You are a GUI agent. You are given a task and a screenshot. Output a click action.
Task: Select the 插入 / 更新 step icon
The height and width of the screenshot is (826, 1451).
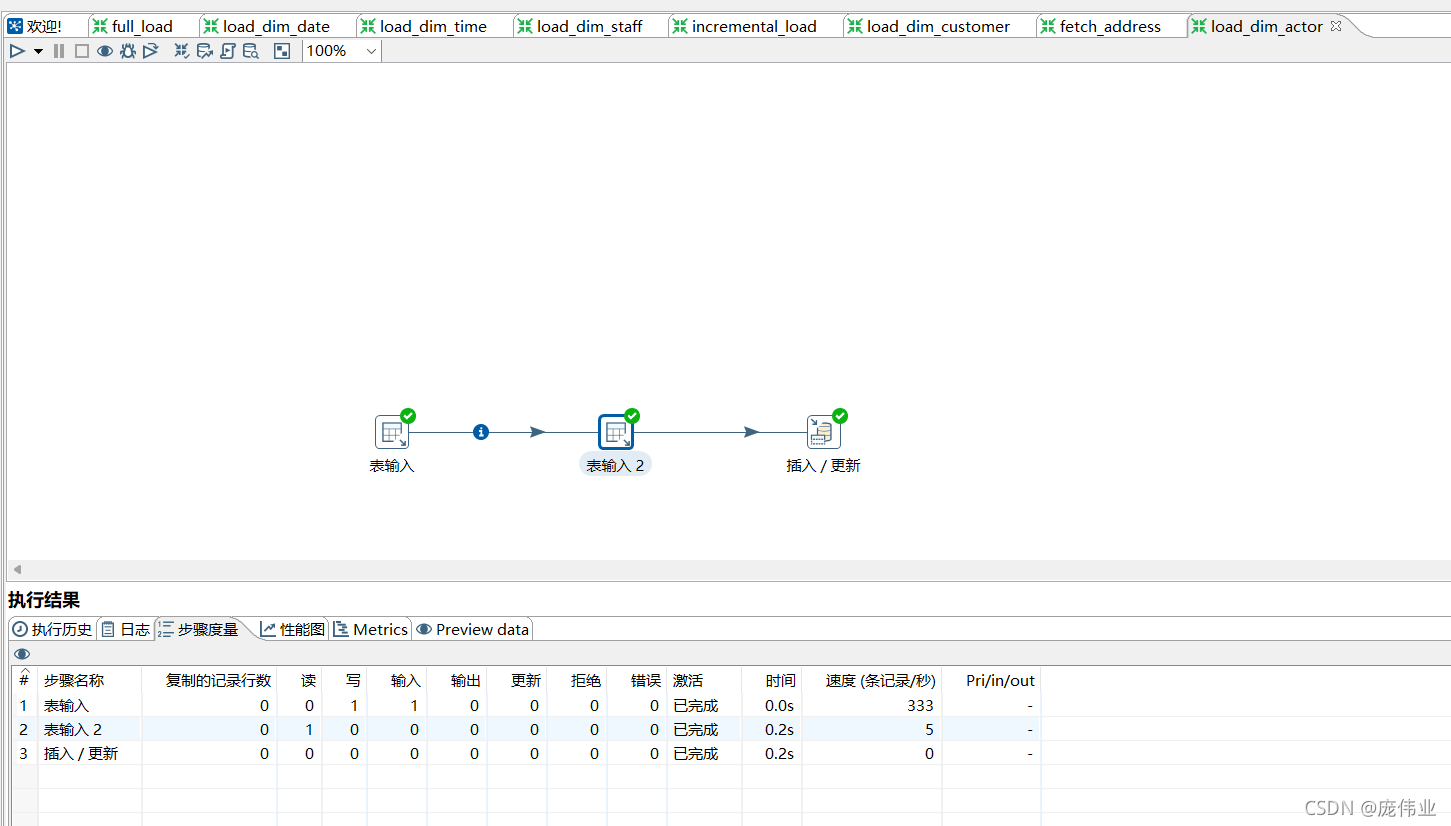pyautogui.click(x=824, y=433)
